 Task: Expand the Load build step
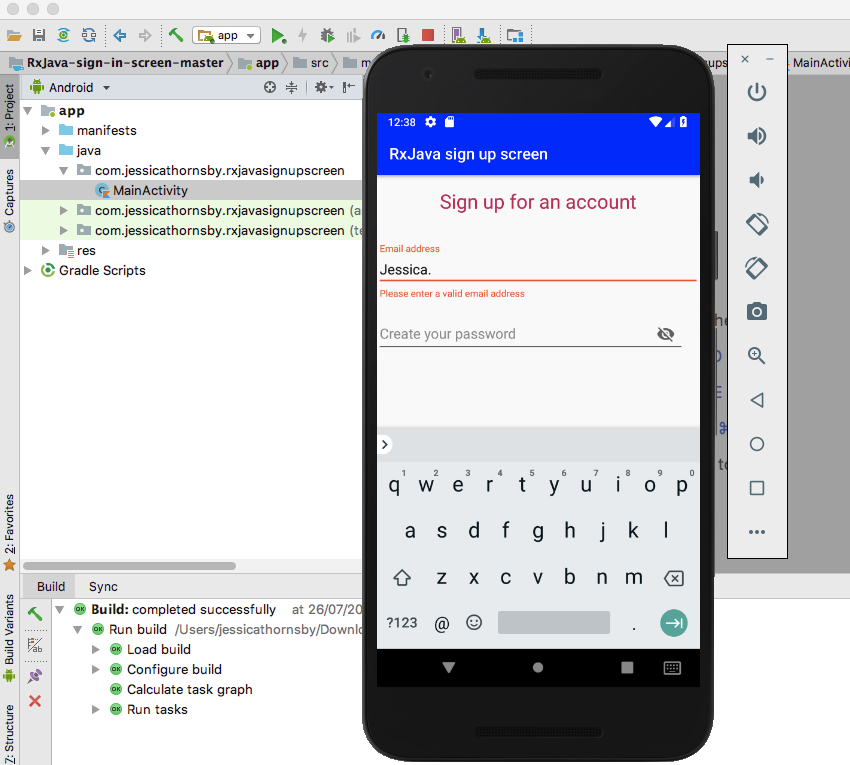96,650
